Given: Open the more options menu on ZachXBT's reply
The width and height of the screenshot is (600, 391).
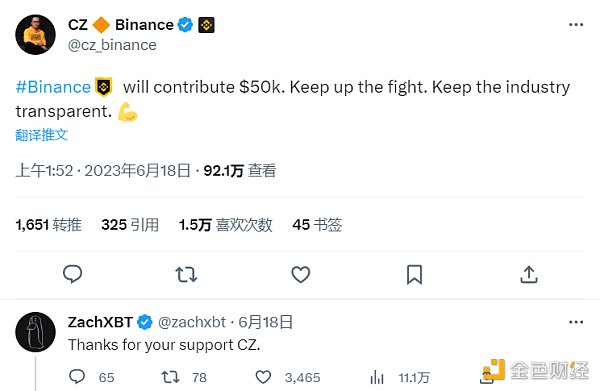Looking at the screenshot, I should coord(576,322).
